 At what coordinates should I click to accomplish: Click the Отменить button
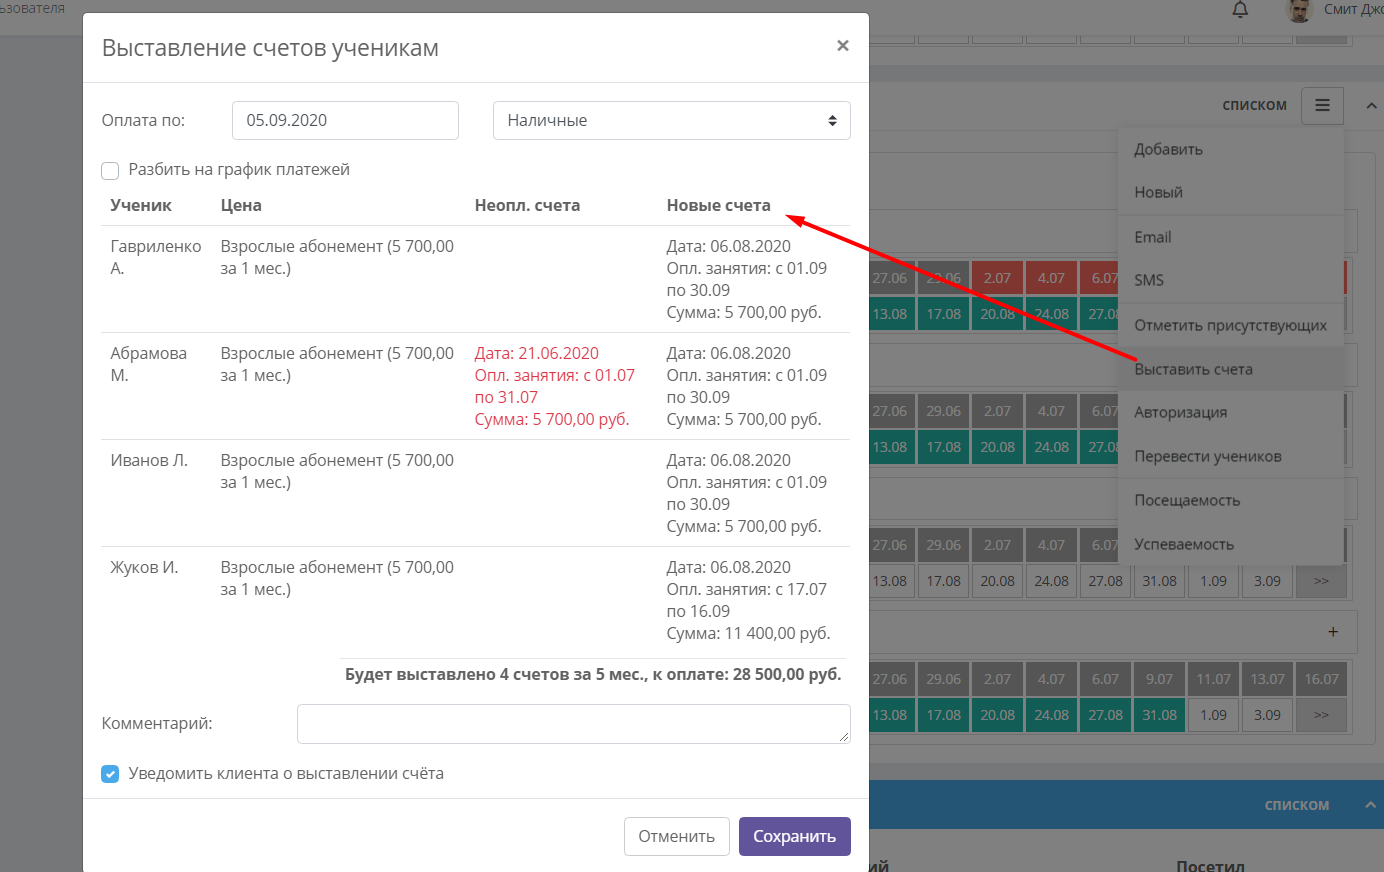(677, 837)
